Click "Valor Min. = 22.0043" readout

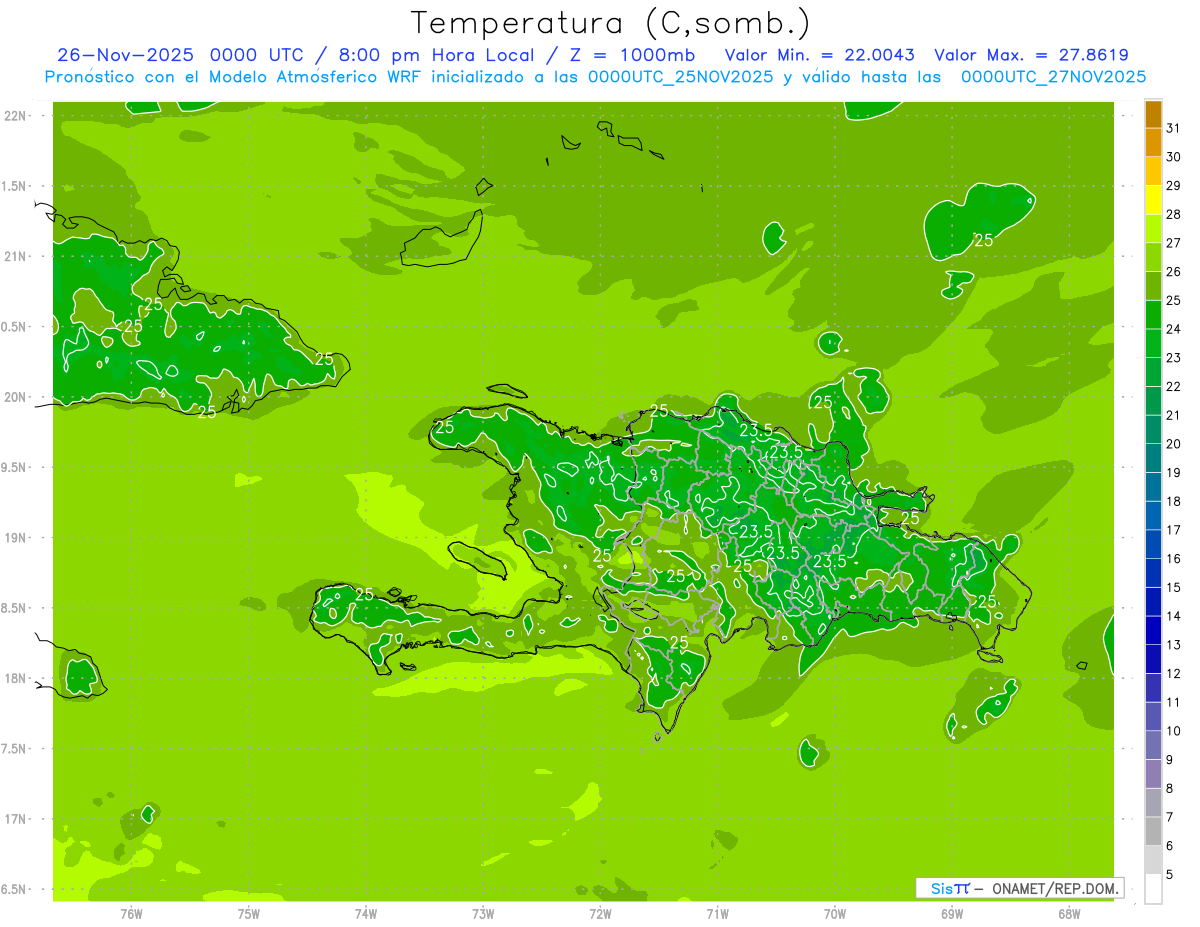(820, 55)
